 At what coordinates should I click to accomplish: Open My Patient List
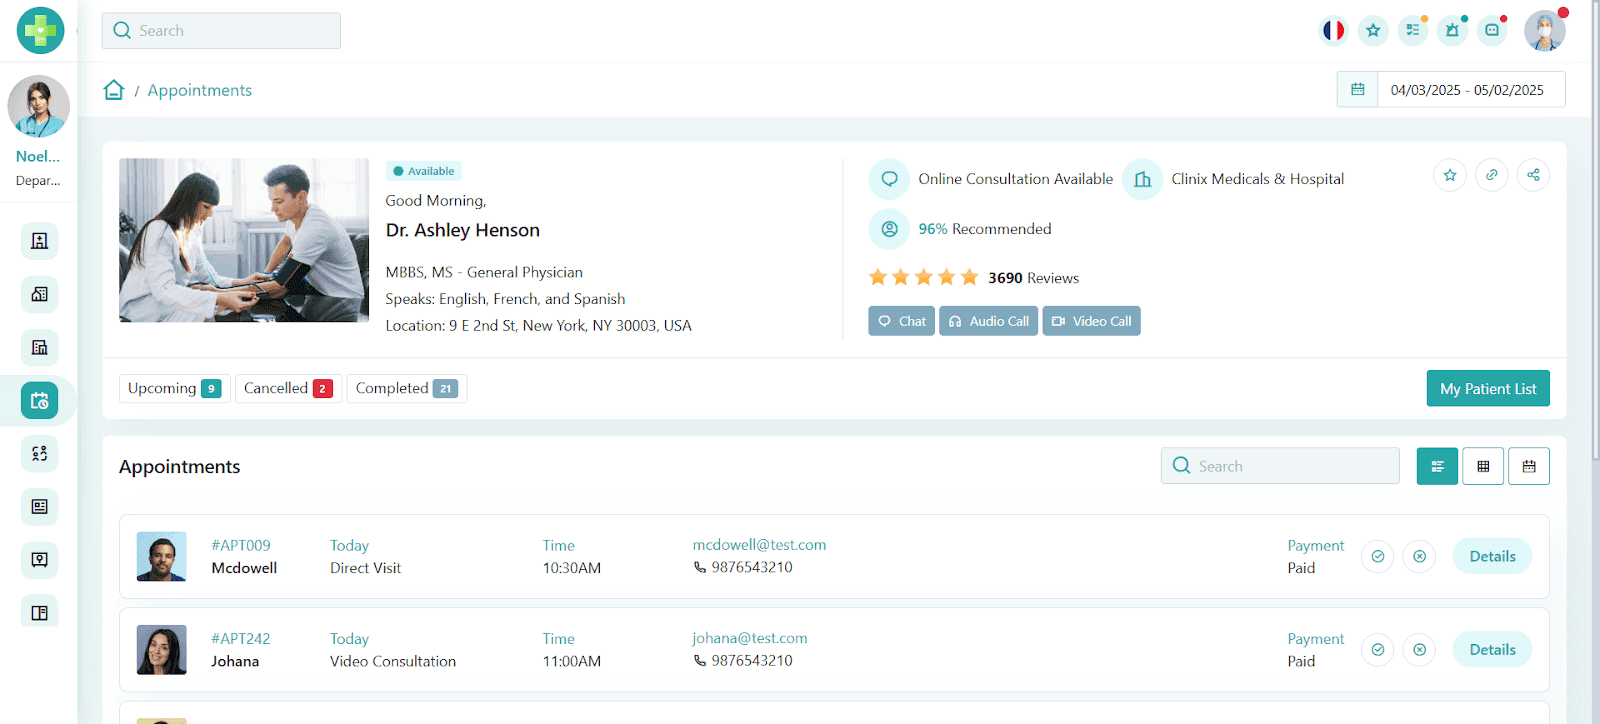pos(1488,389)
